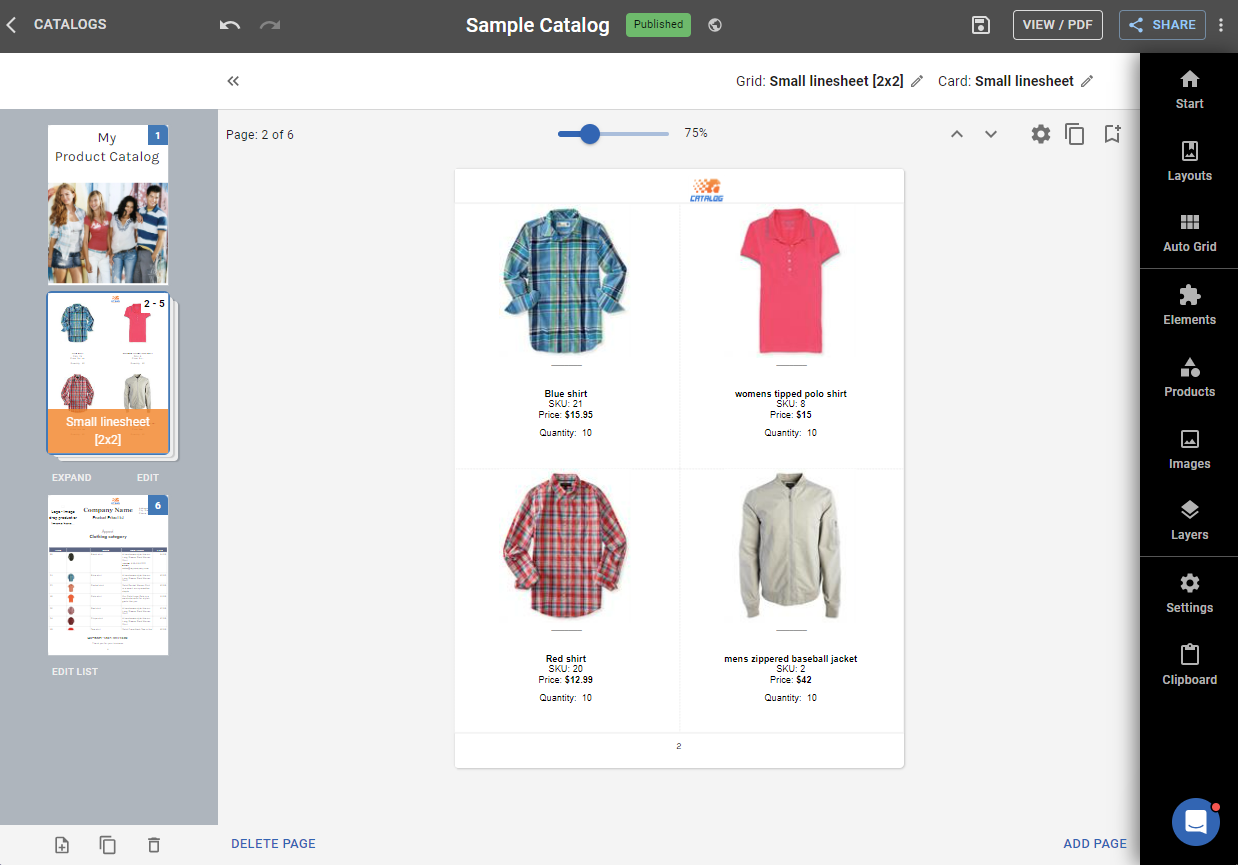Open the Images panel
This screenshot has height=865, width=1238.
[x=1189, y=449]
